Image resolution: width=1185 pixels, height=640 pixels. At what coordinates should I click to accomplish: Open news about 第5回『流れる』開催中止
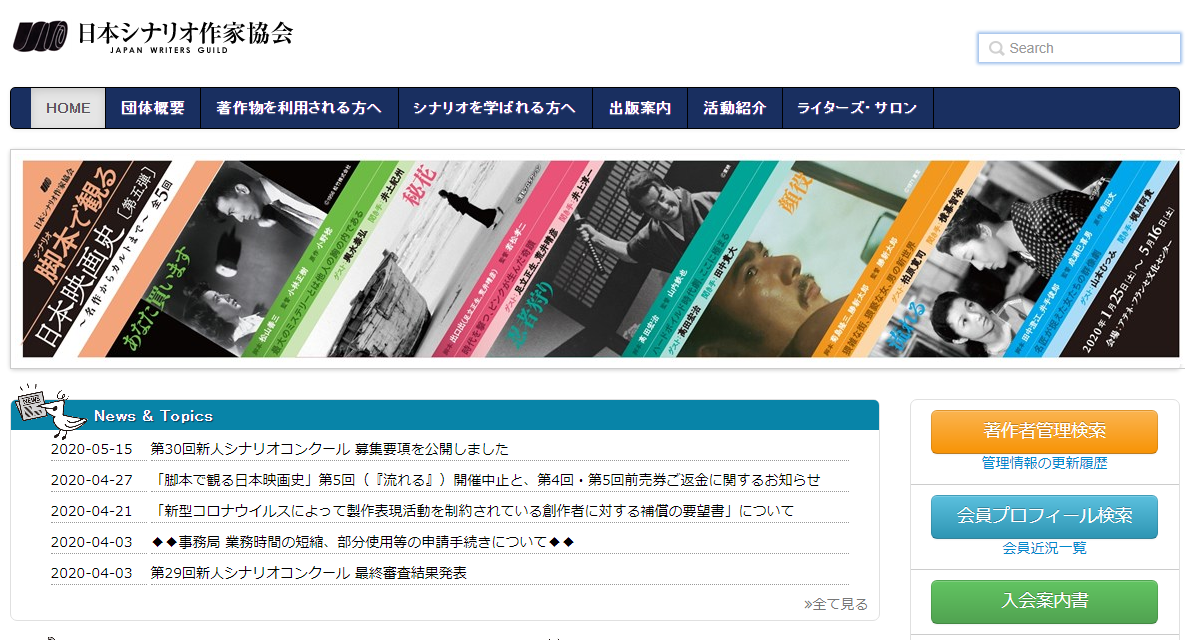(486, 480)
